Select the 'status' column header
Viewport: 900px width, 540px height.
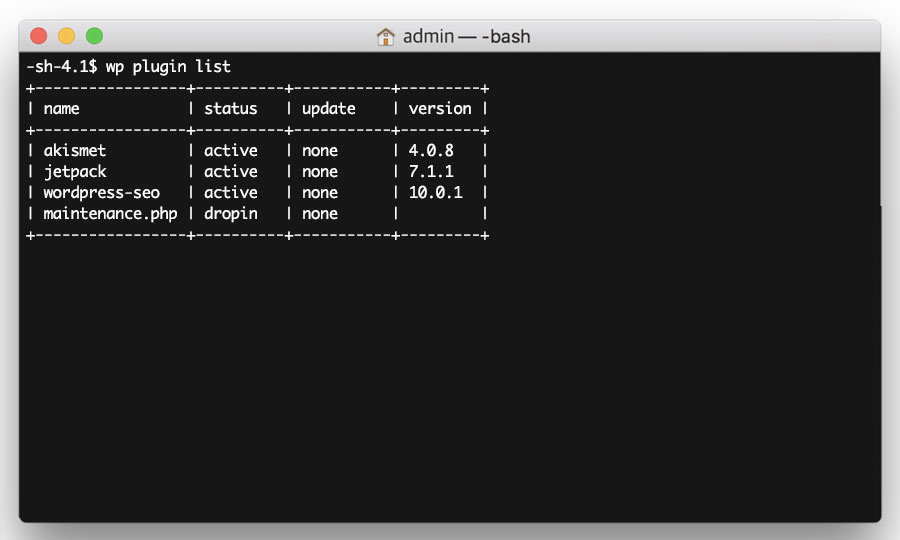pos(231,108)
